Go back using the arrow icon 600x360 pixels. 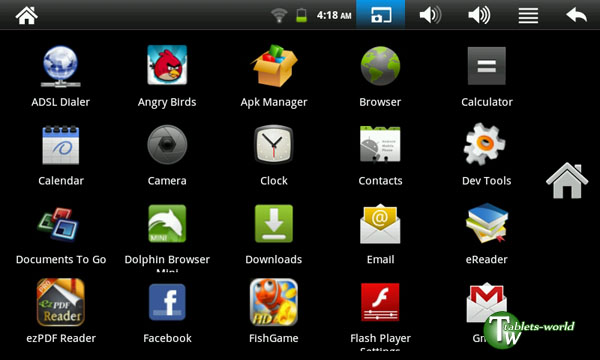click(577, 15)
